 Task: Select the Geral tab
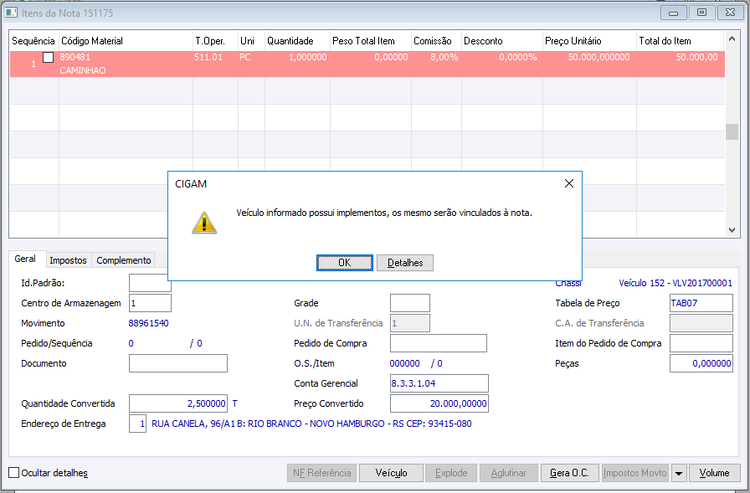(x=25, y=259)
